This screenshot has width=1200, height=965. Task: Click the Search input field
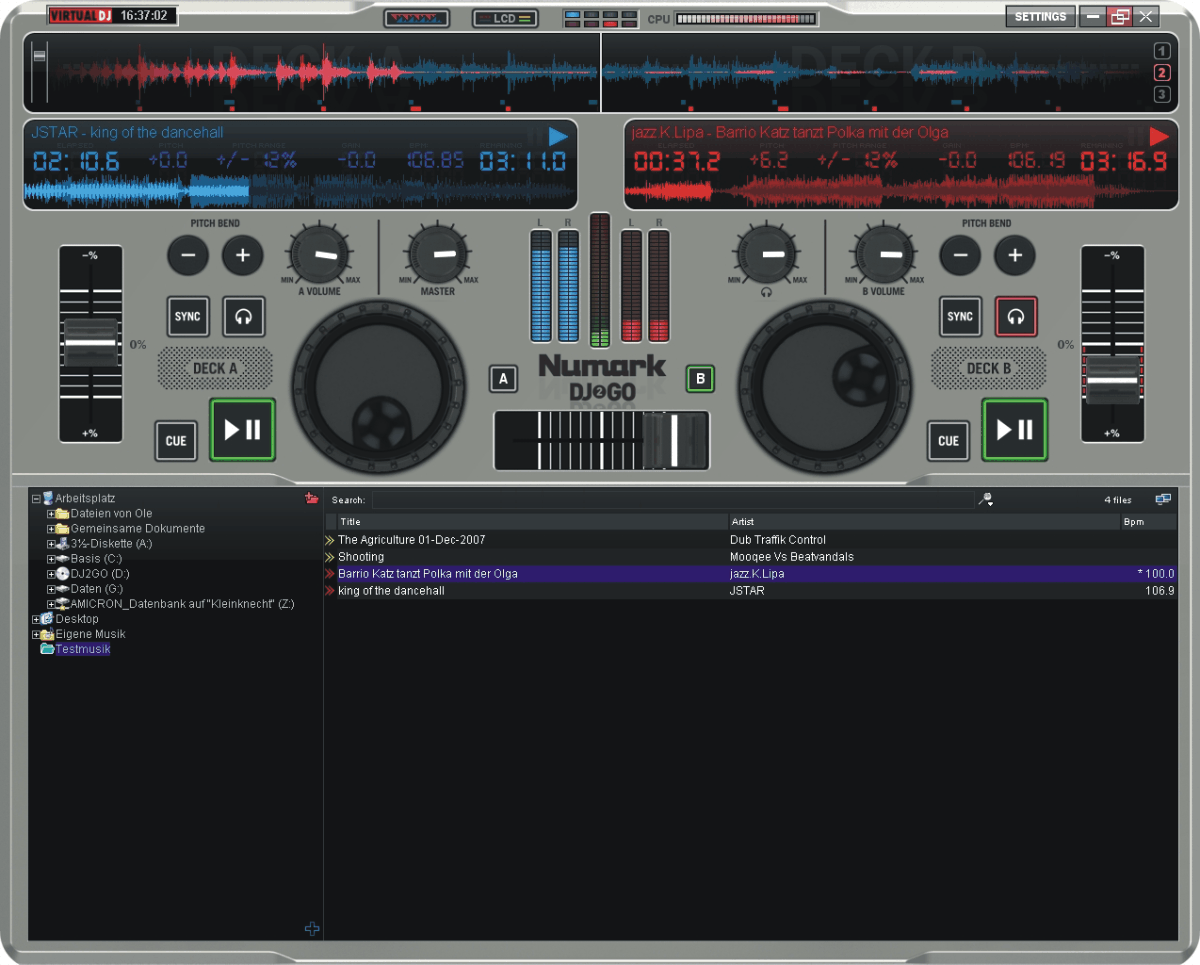pos(672,500)
